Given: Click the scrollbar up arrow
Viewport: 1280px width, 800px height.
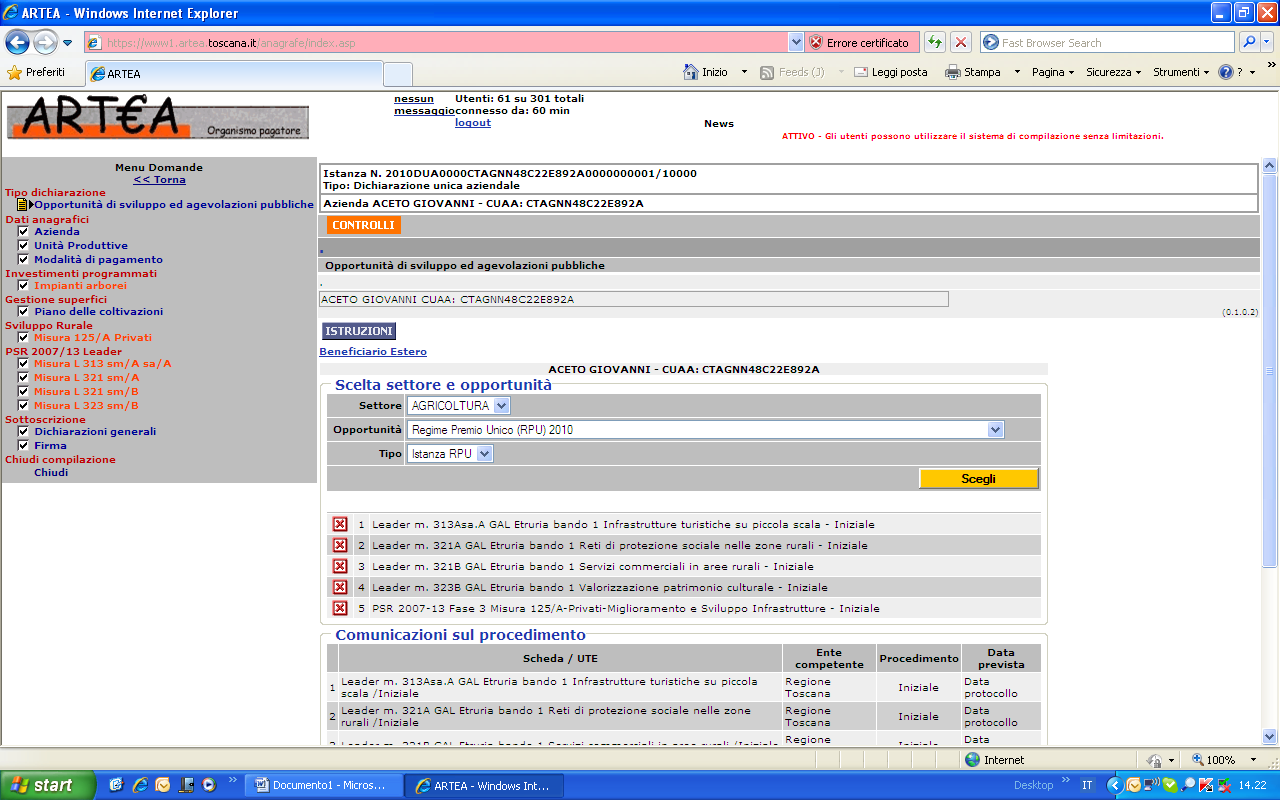Looking at the screenshot, I should click(1270, 165).
